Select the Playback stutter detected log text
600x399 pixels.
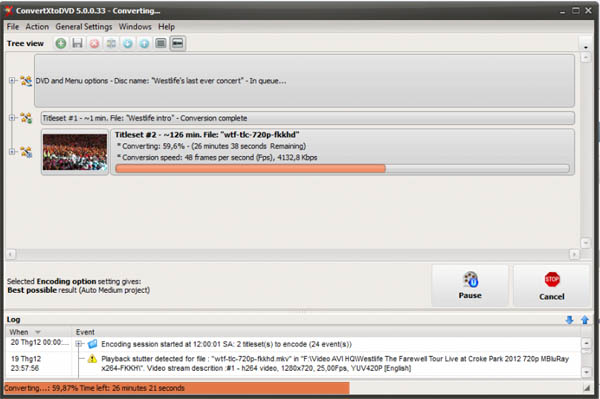335,363
